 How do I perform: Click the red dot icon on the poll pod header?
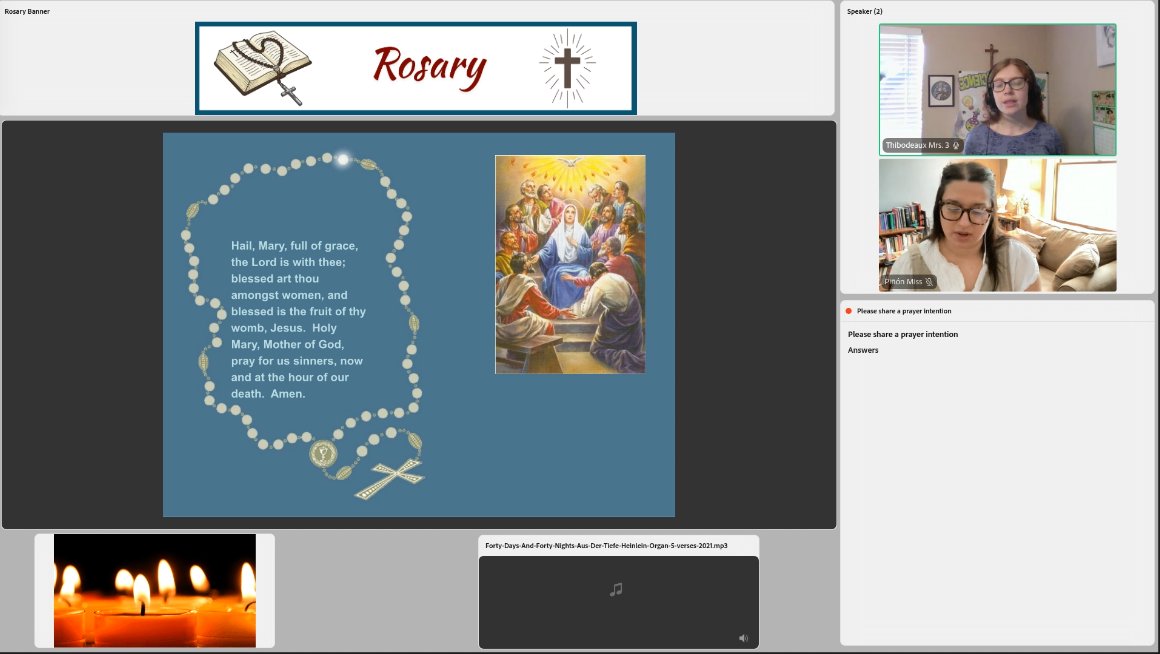(x=849, y=311)
